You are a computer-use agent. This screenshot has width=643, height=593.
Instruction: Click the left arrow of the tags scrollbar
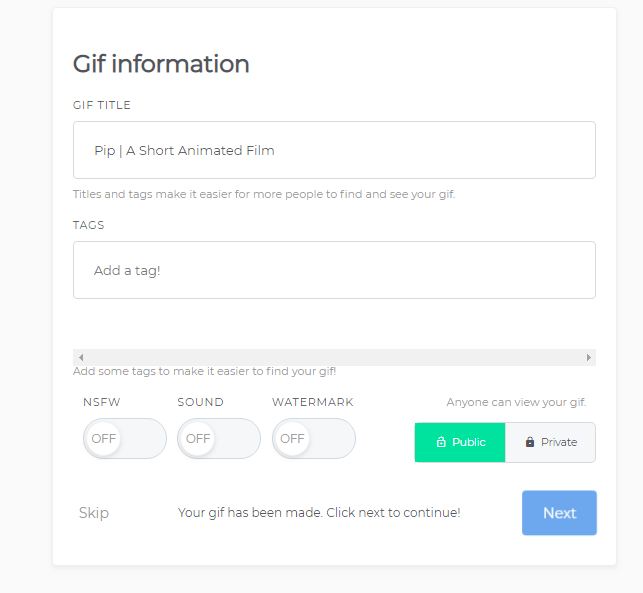[x=81, y=357]
